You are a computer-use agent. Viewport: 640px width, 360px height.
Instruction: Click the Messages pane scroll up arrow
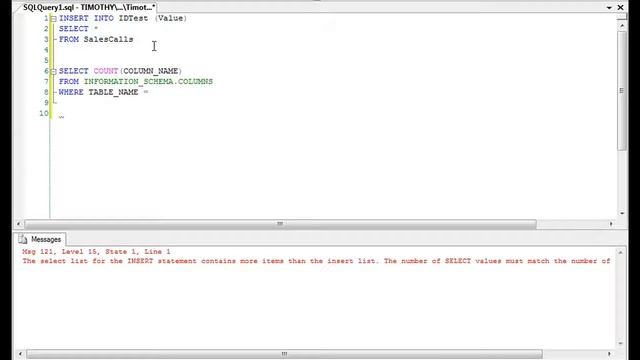[x=620, y=253]
